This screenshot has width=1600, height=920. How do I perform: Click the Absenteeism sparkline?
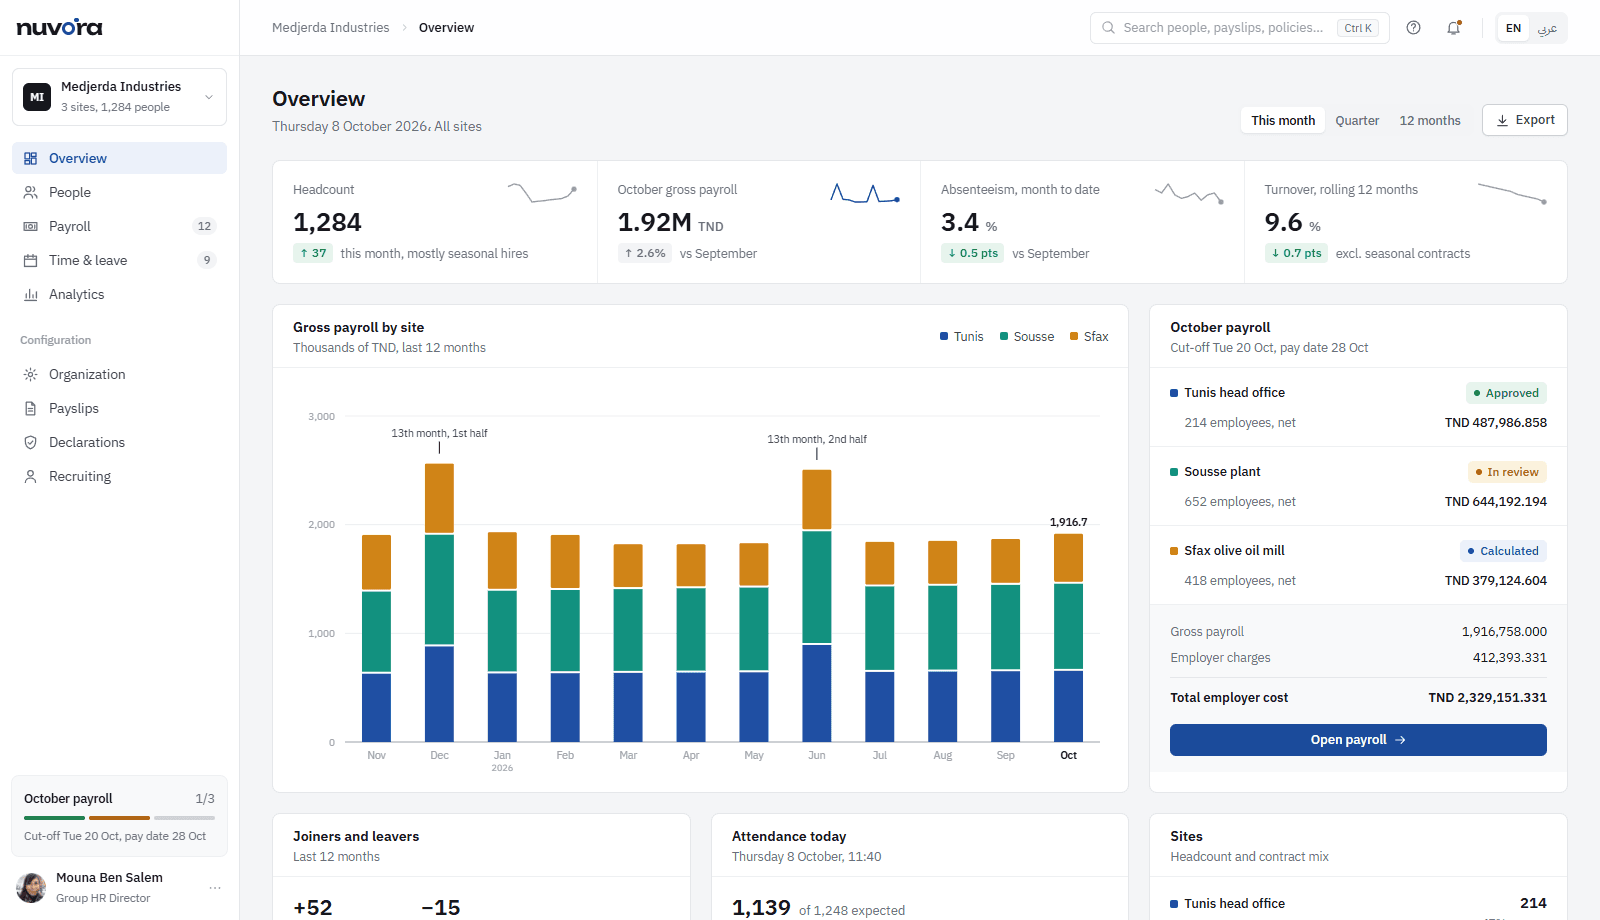click(x=1189, y=193)
